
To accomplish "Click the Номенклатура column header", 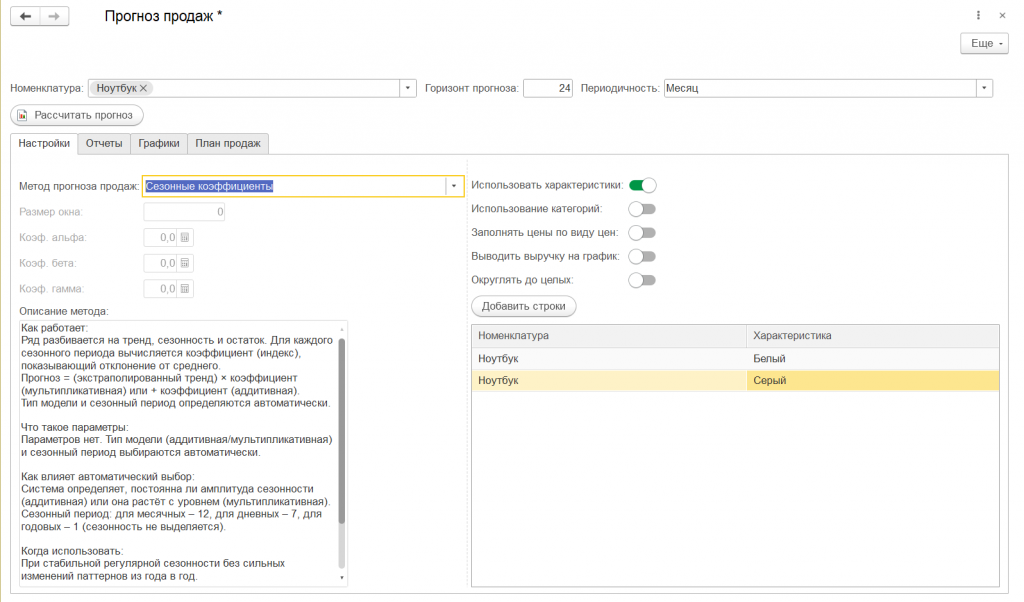I will tap(609, 336).
